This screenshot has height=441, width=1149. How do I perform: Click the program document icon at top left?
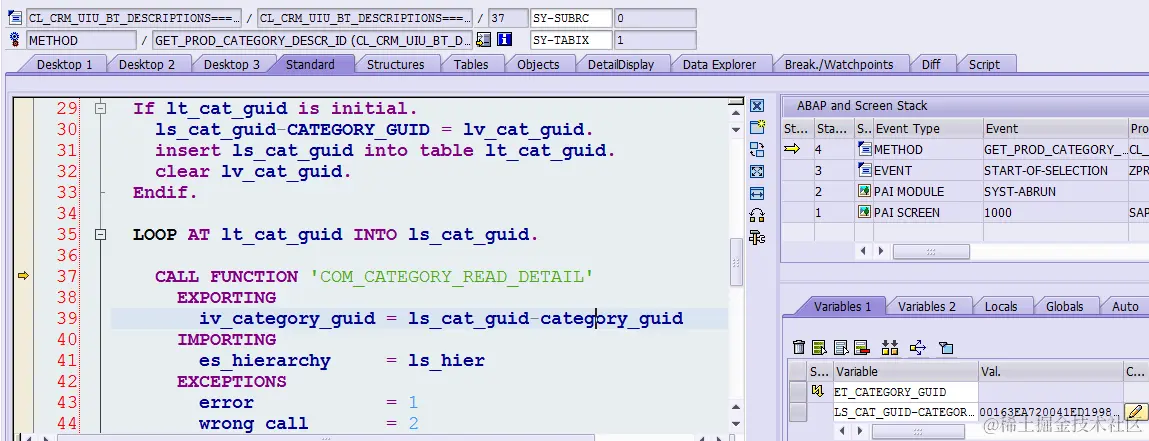click(x=15, y=18)
